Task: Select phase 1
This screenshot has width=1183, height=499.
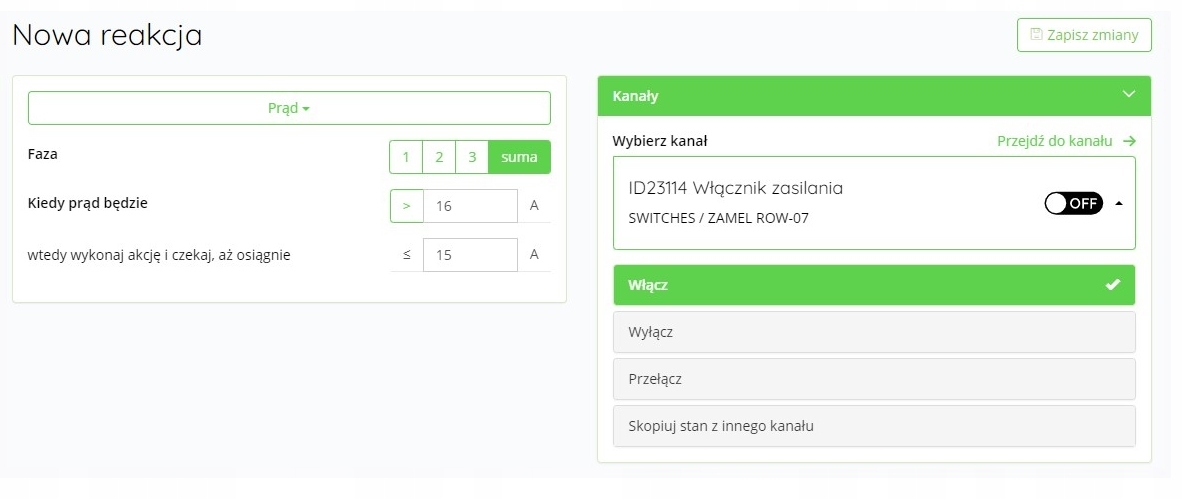Action: coord(405,157)
